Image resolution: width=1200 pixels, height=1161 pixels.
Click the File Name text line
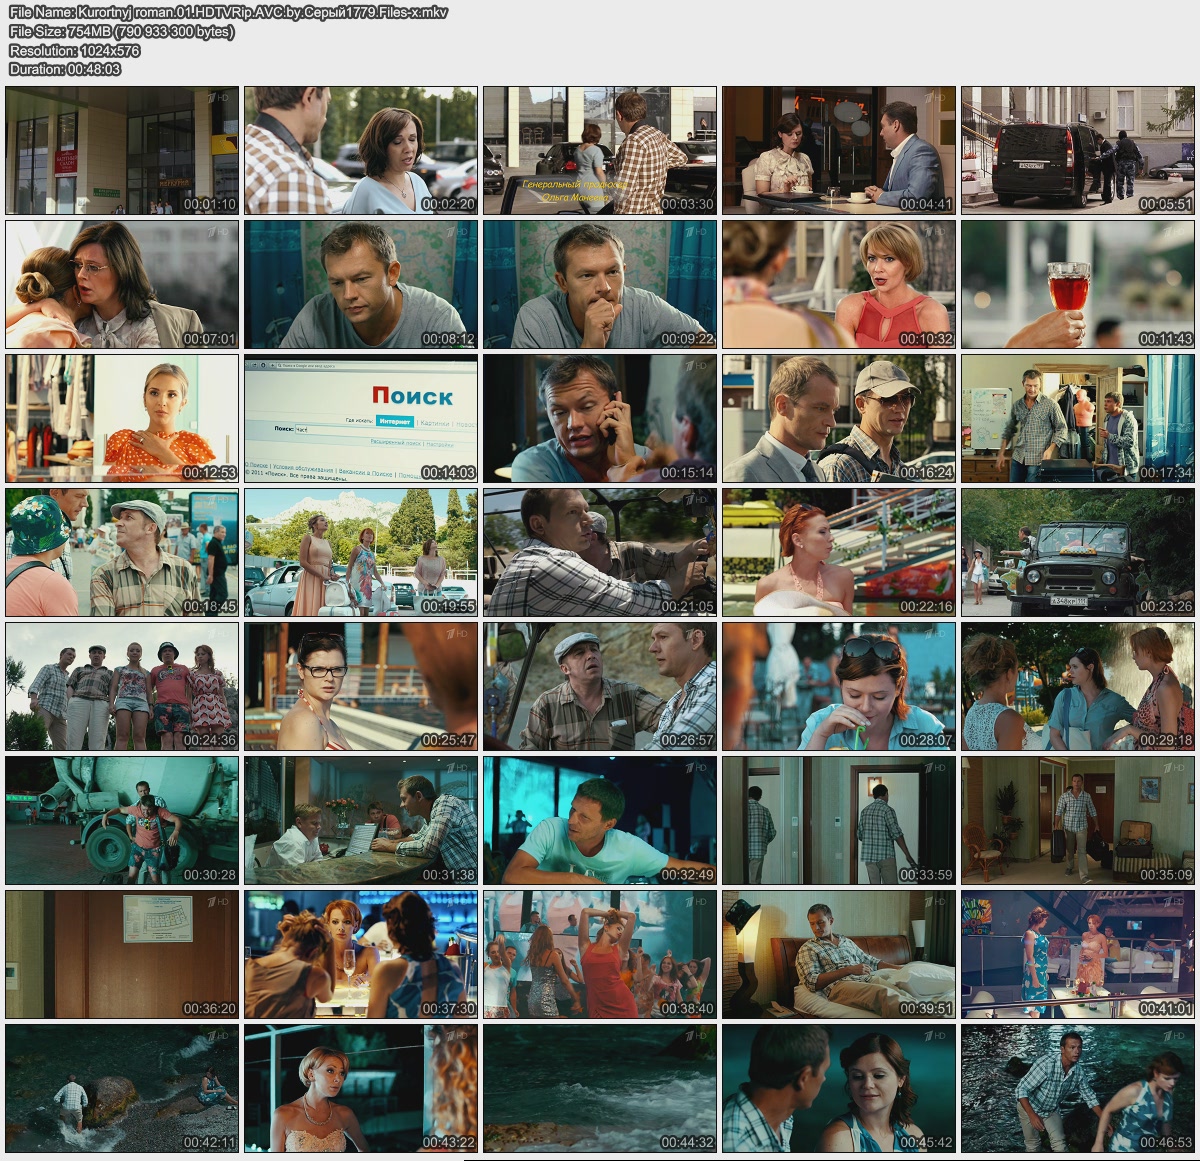(228, 12)
